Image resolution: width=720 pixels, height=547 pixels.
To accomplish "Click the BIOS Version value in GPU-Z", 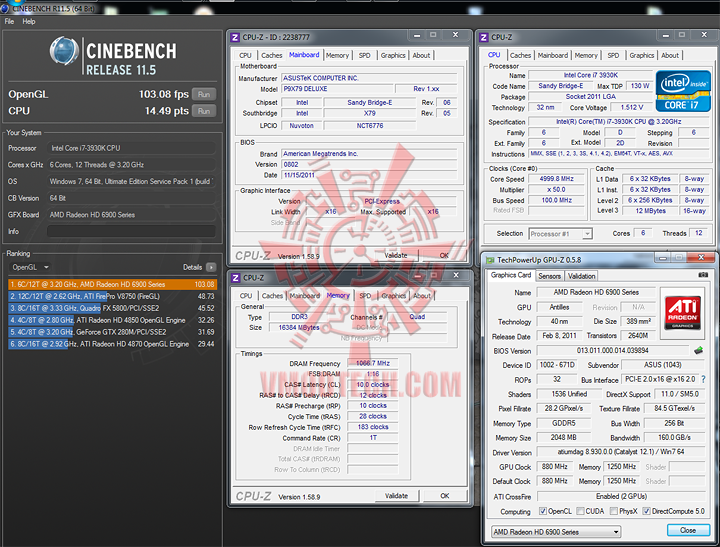I will click(613, 350).
